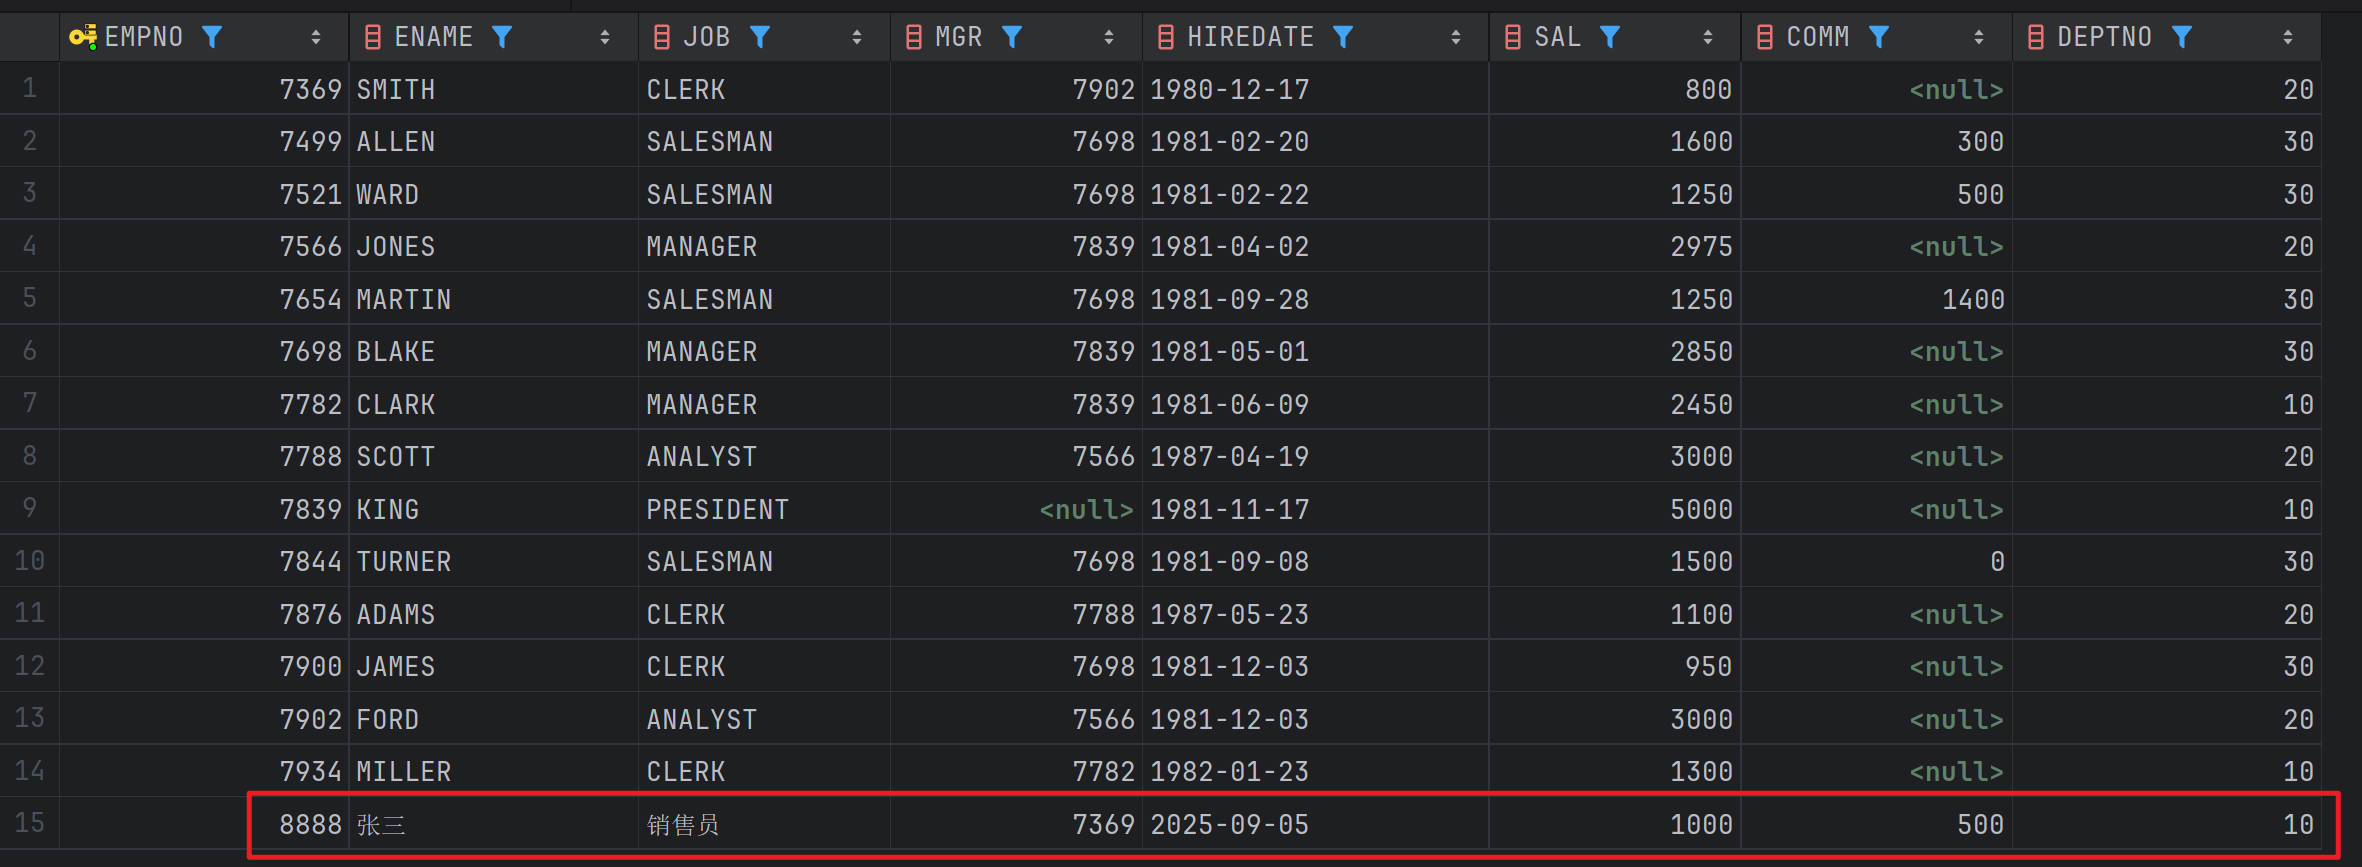Click the COMM column filter icon
The width and height of the screenshot is (2362, 867).
tap(1879, 37)
